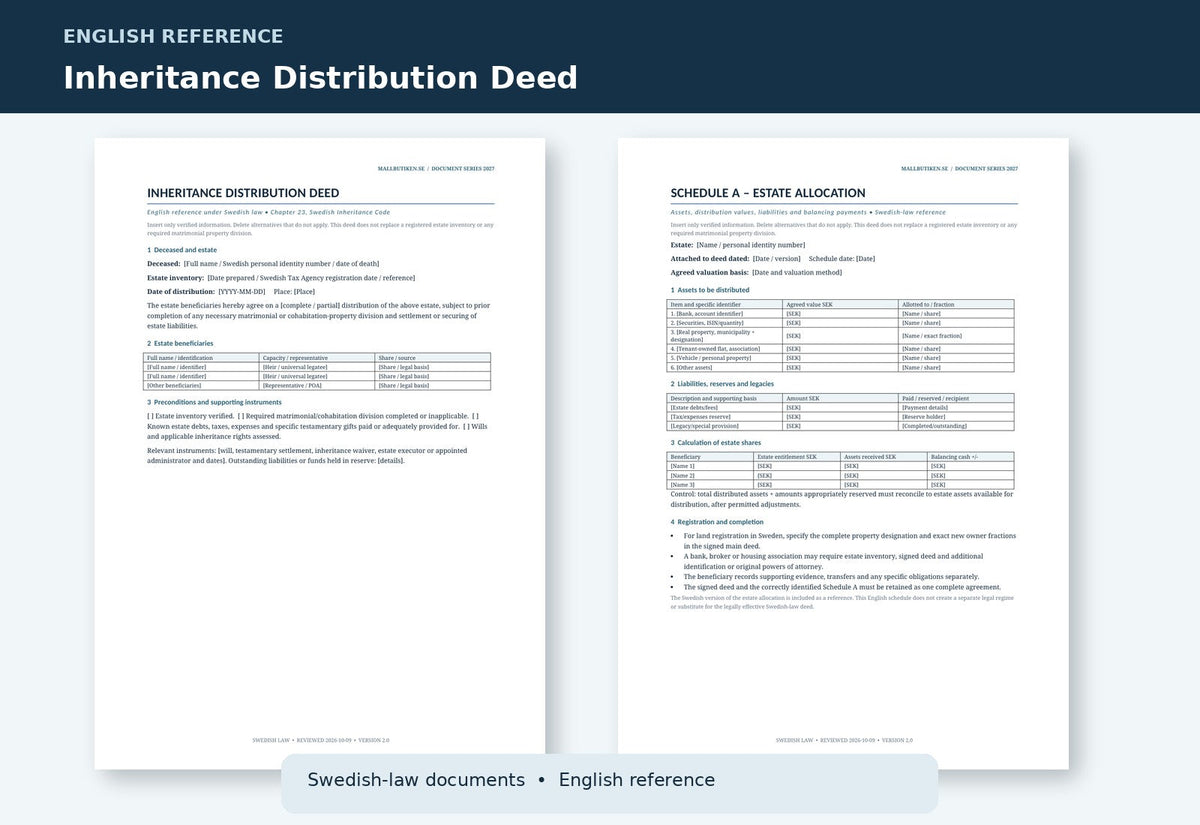Click the '[Reserve holder]' cell
Viewport: 1200px width, 825px height.
956,417
